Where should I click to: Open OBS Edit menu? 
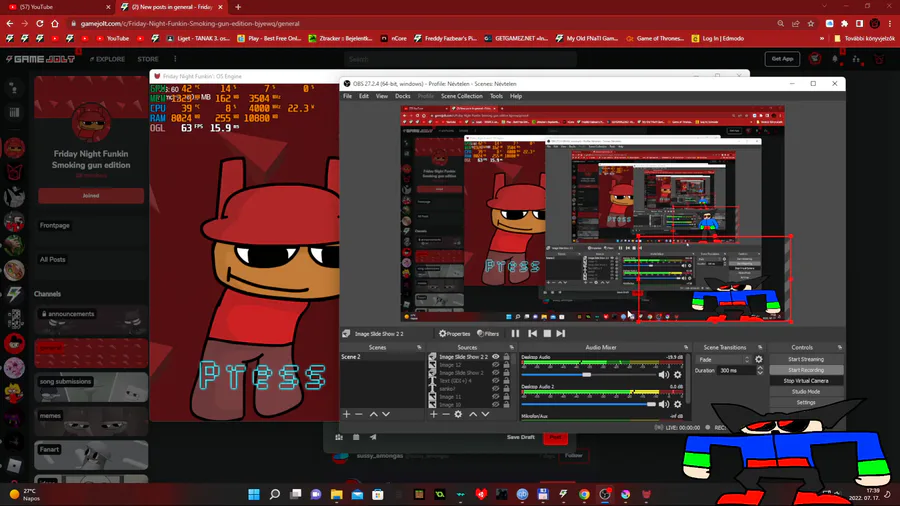click(364, 96)
